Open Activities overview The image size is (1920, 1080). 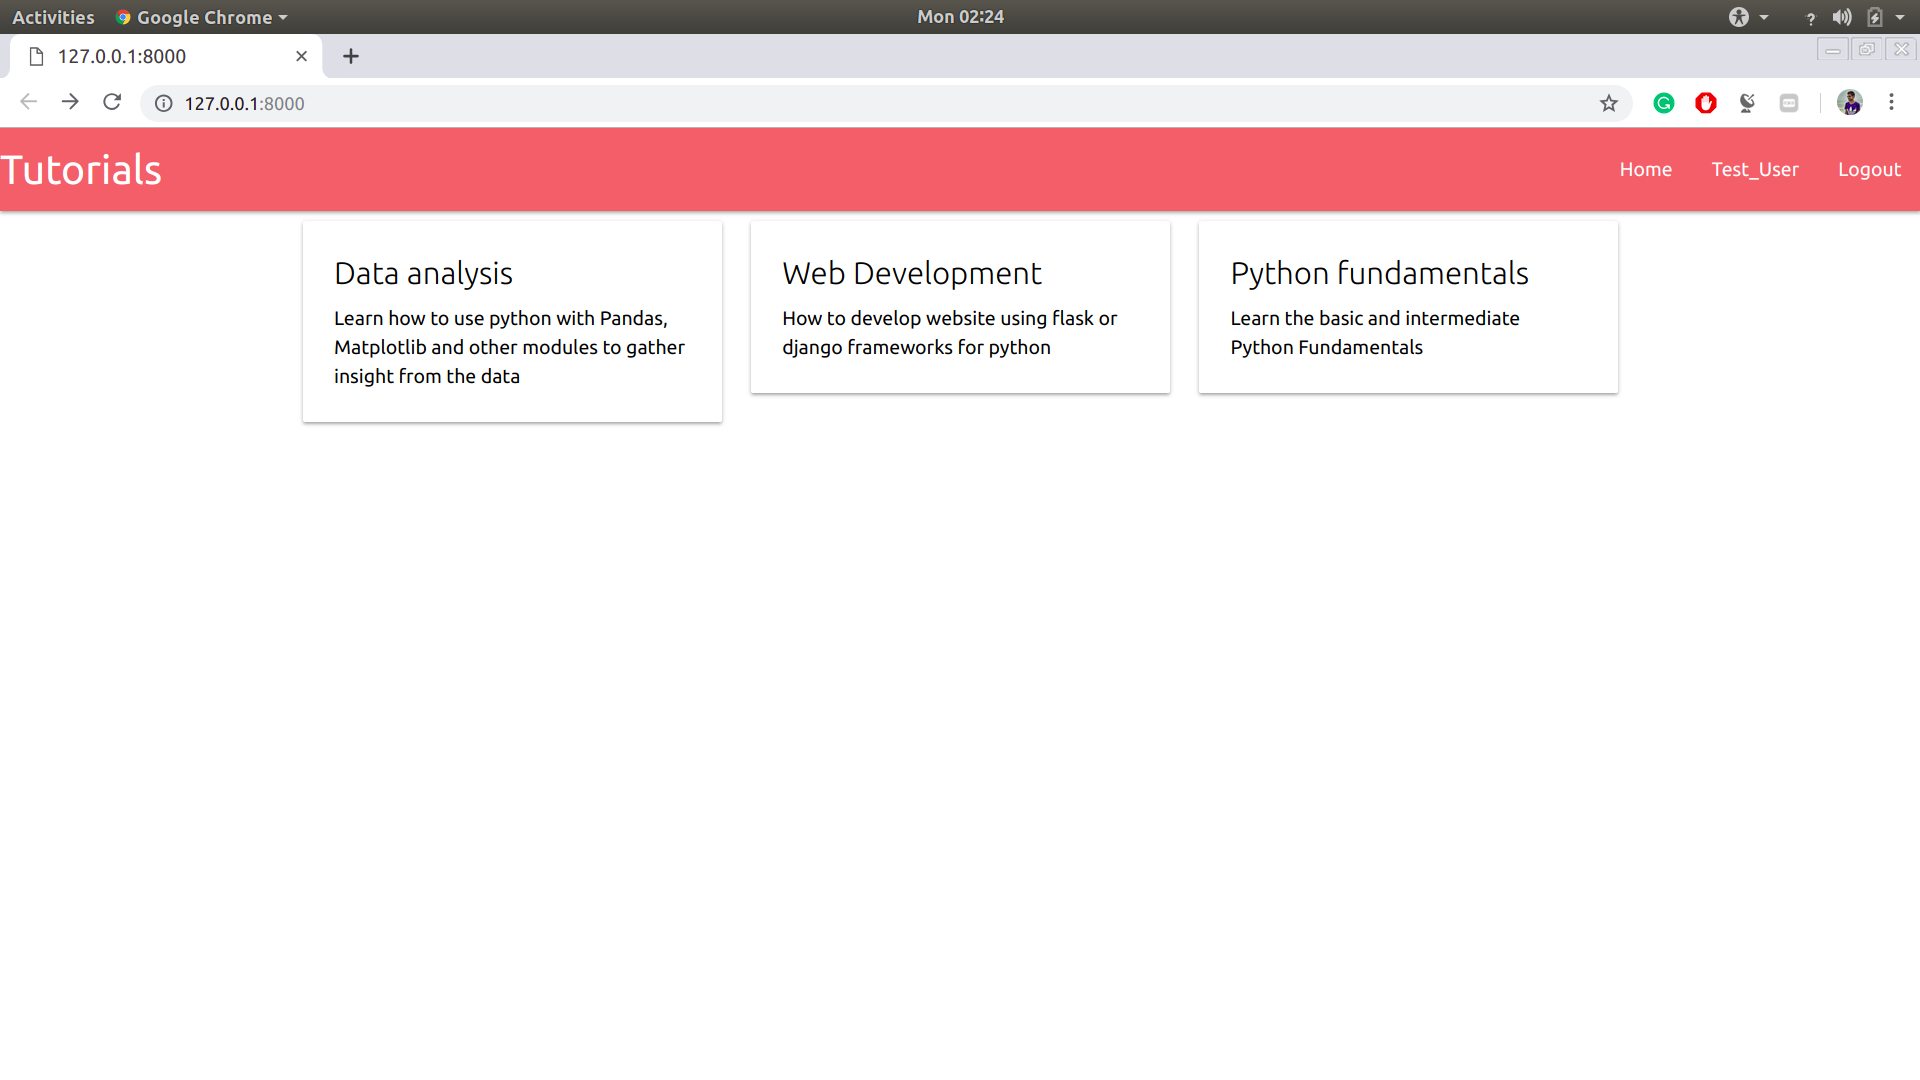(53, 17)
